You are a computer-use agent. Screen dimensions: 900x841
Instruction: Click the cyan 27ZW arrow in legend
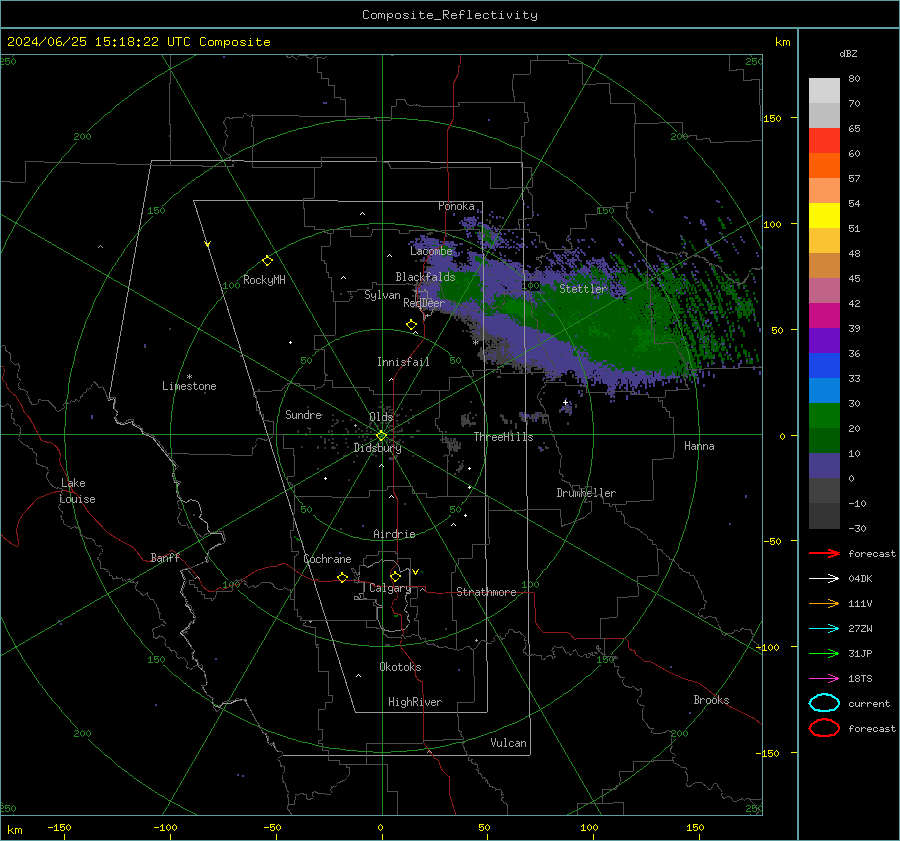pos(824,629)
